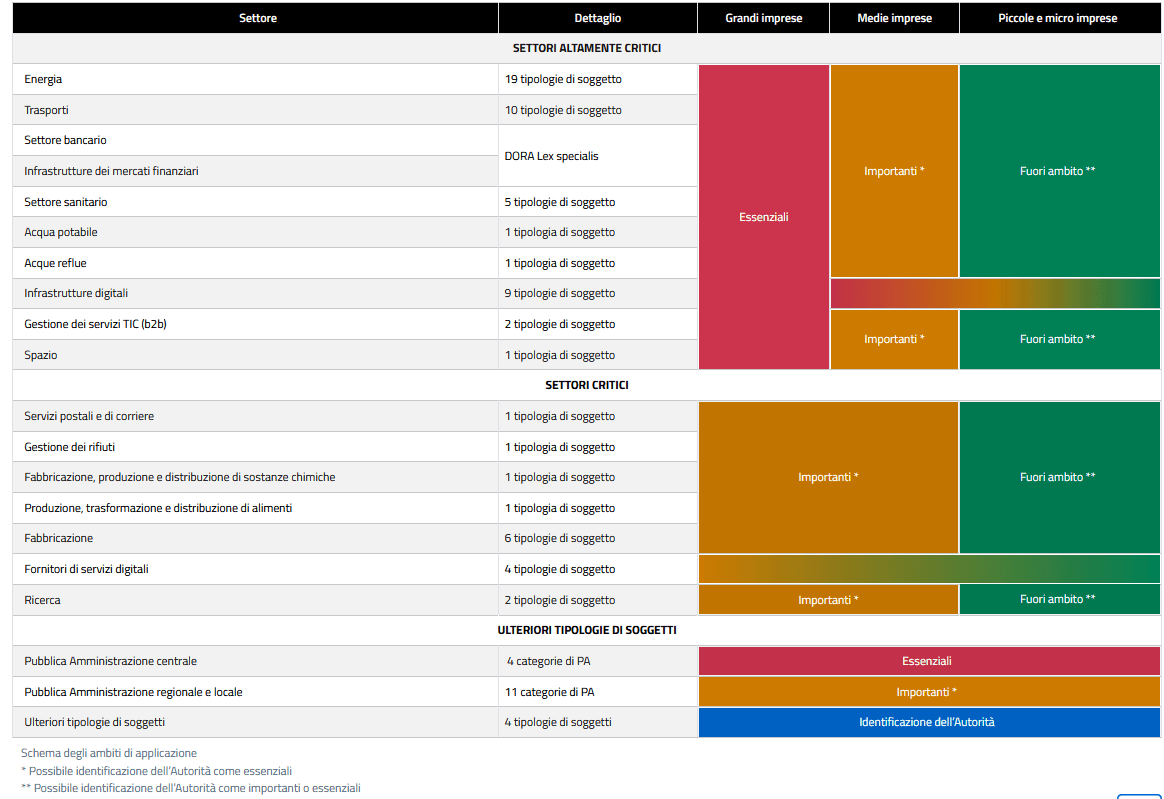Screen dimensions: 1164x799
Task: Click the Piccole e micro imprese header
Action: [1058, 18]
